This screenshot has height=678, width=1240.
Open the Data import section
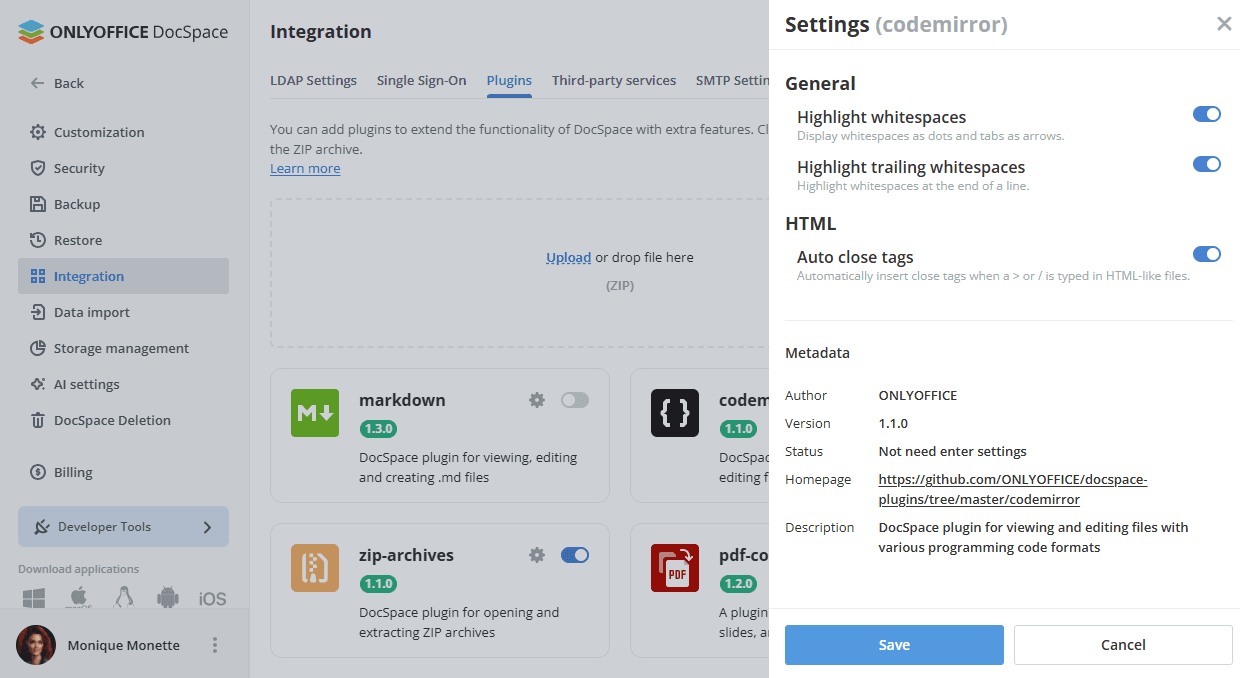123,312
